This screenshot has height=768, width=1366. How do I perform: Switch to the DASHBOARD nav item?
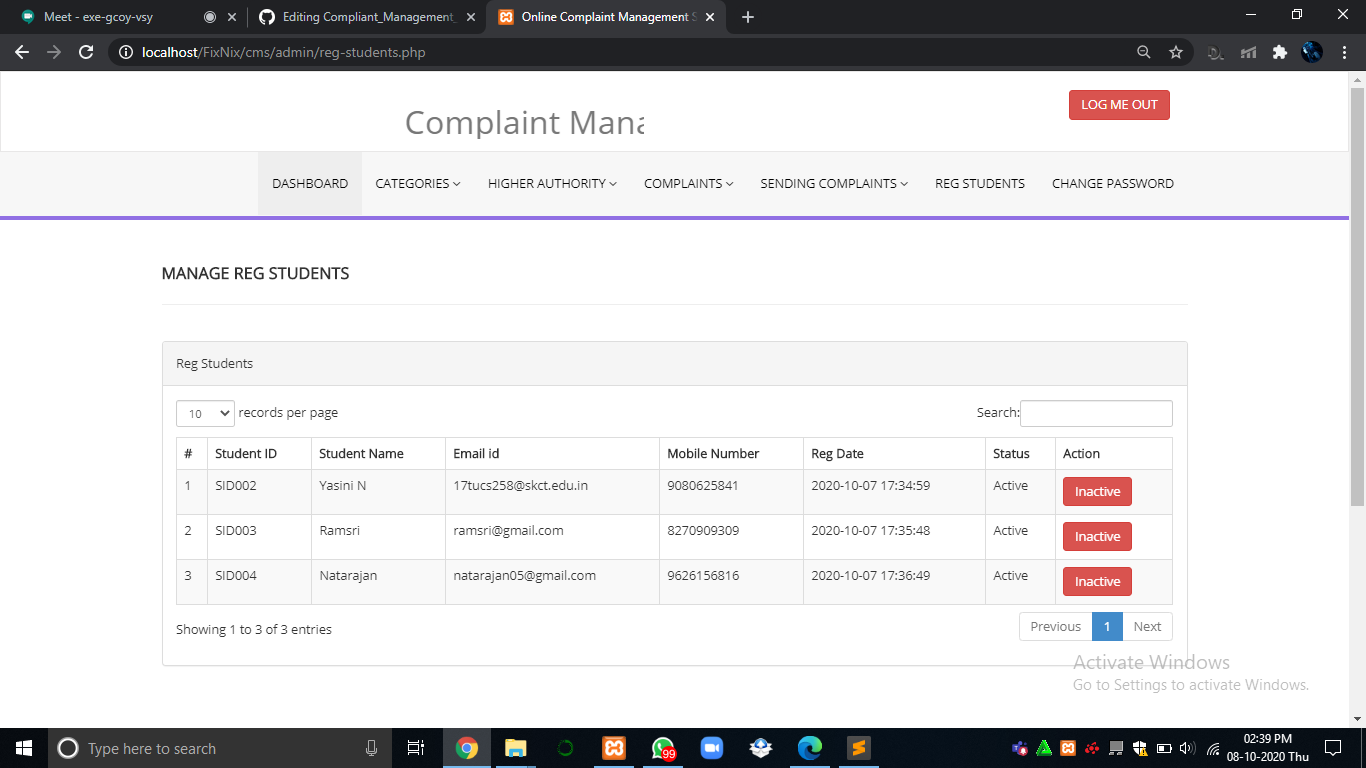coord(309,183)
